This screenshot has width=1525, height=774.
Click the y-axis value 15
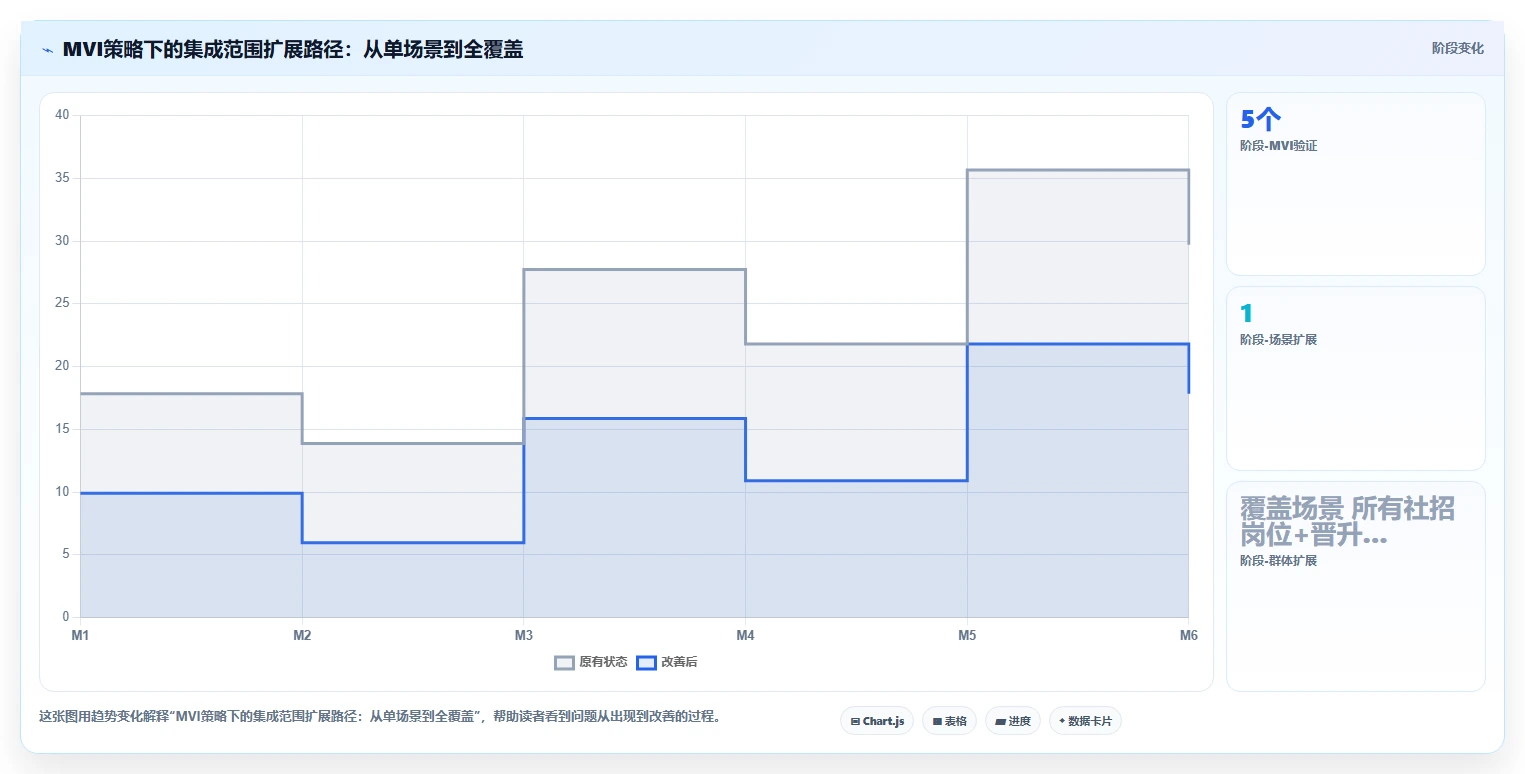coord(62,429)
